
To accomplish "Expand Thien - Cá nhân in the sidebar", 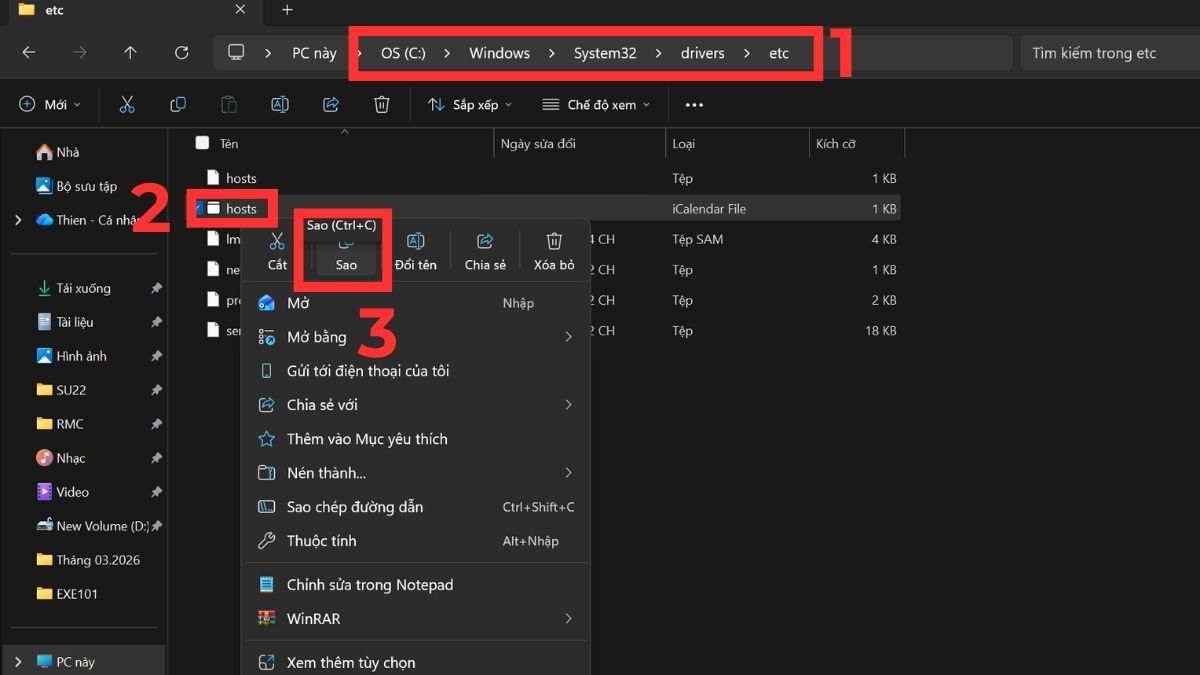I will point(17,219).
